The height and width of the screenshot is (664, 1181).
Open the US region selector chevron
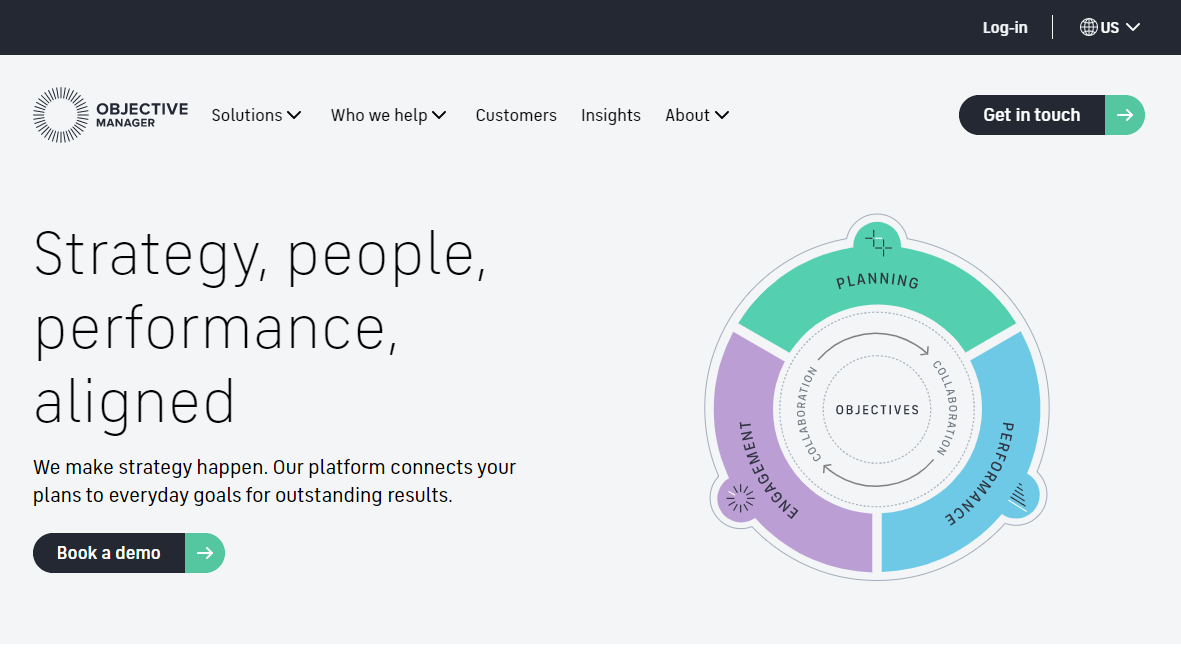[1133, 27]
